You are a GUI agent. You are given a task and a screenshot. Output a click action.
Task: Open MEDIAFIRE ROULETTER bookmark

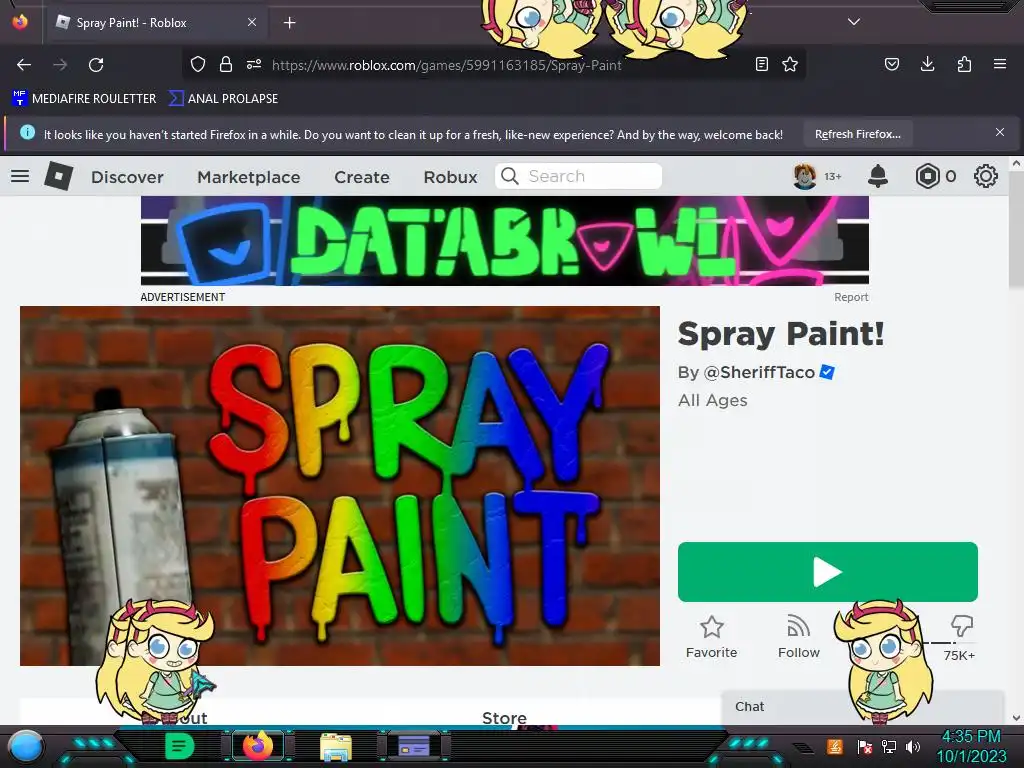coord(84,99)
